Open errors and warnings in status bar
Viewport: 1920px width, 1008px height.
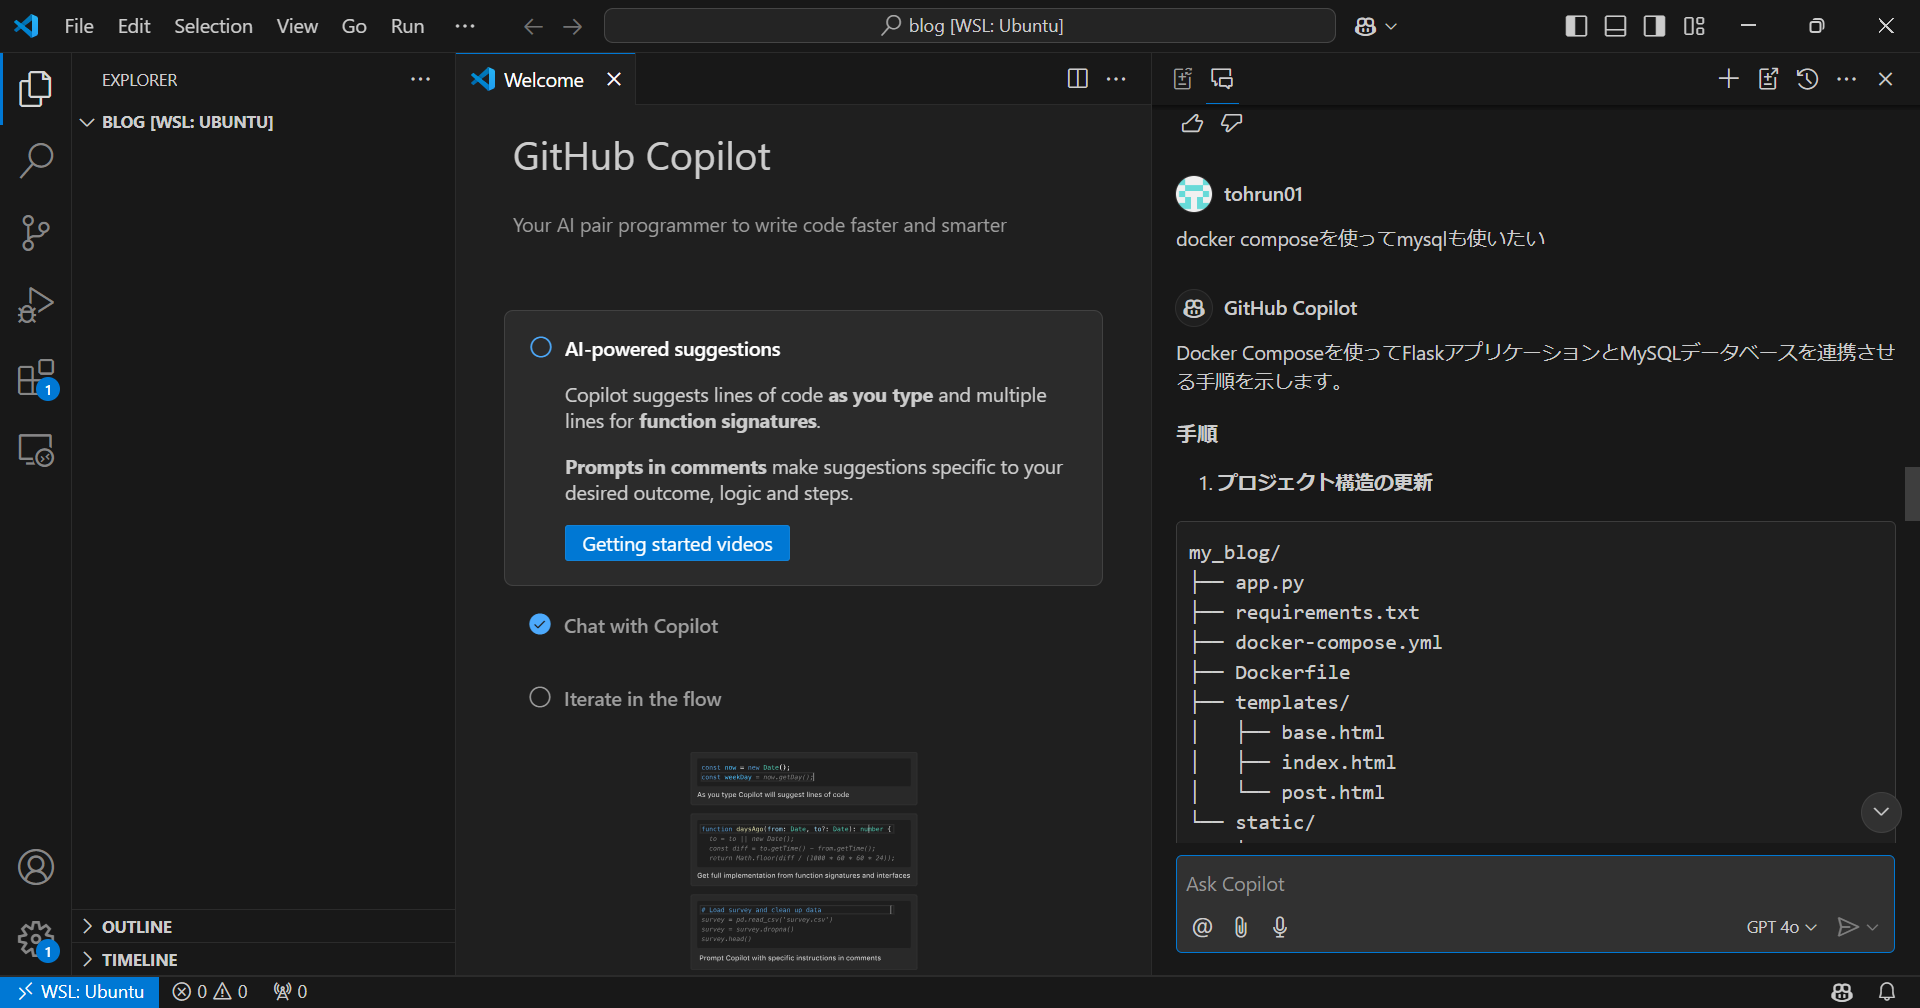pos(210,991)
